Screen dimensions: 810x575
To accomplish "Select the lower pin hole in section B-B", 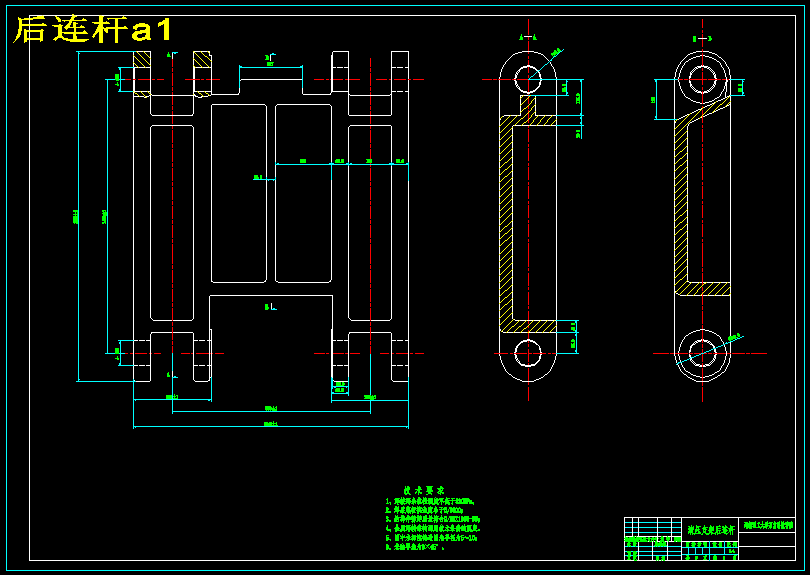I will (703, 353).
